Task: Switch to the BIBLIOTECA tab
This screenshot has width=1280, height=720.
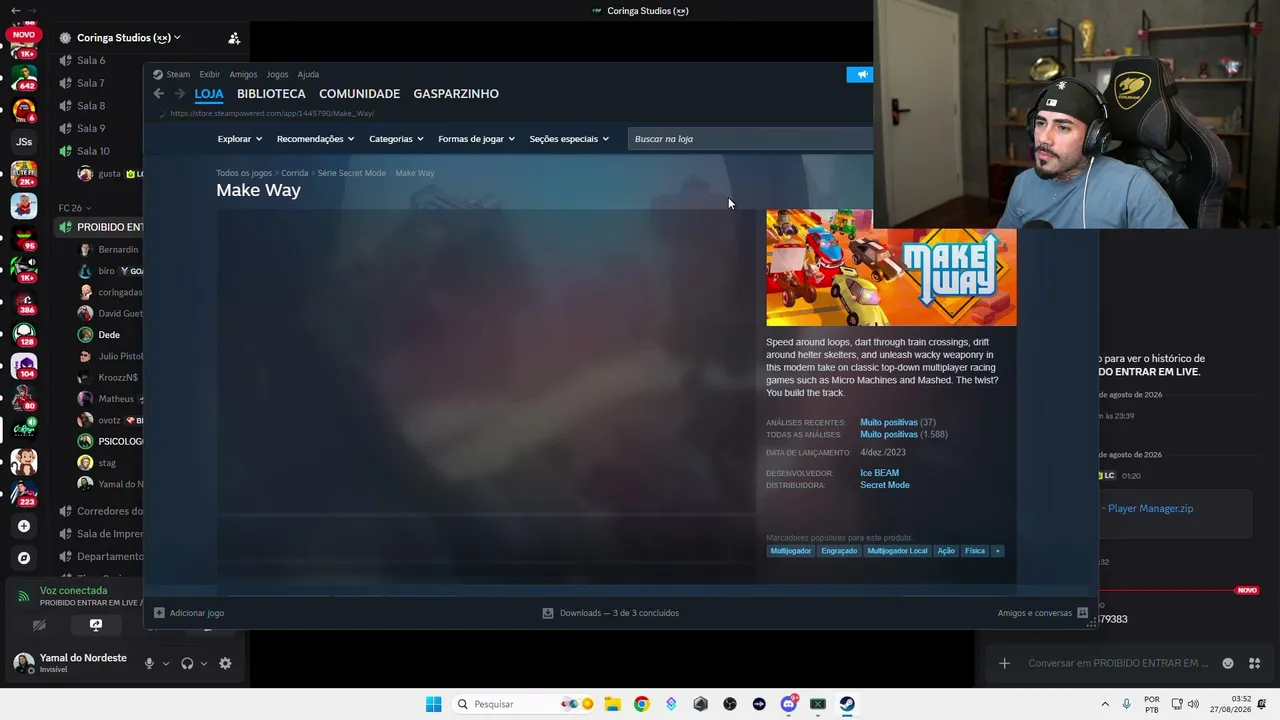Action: click(x=271, y=94)
